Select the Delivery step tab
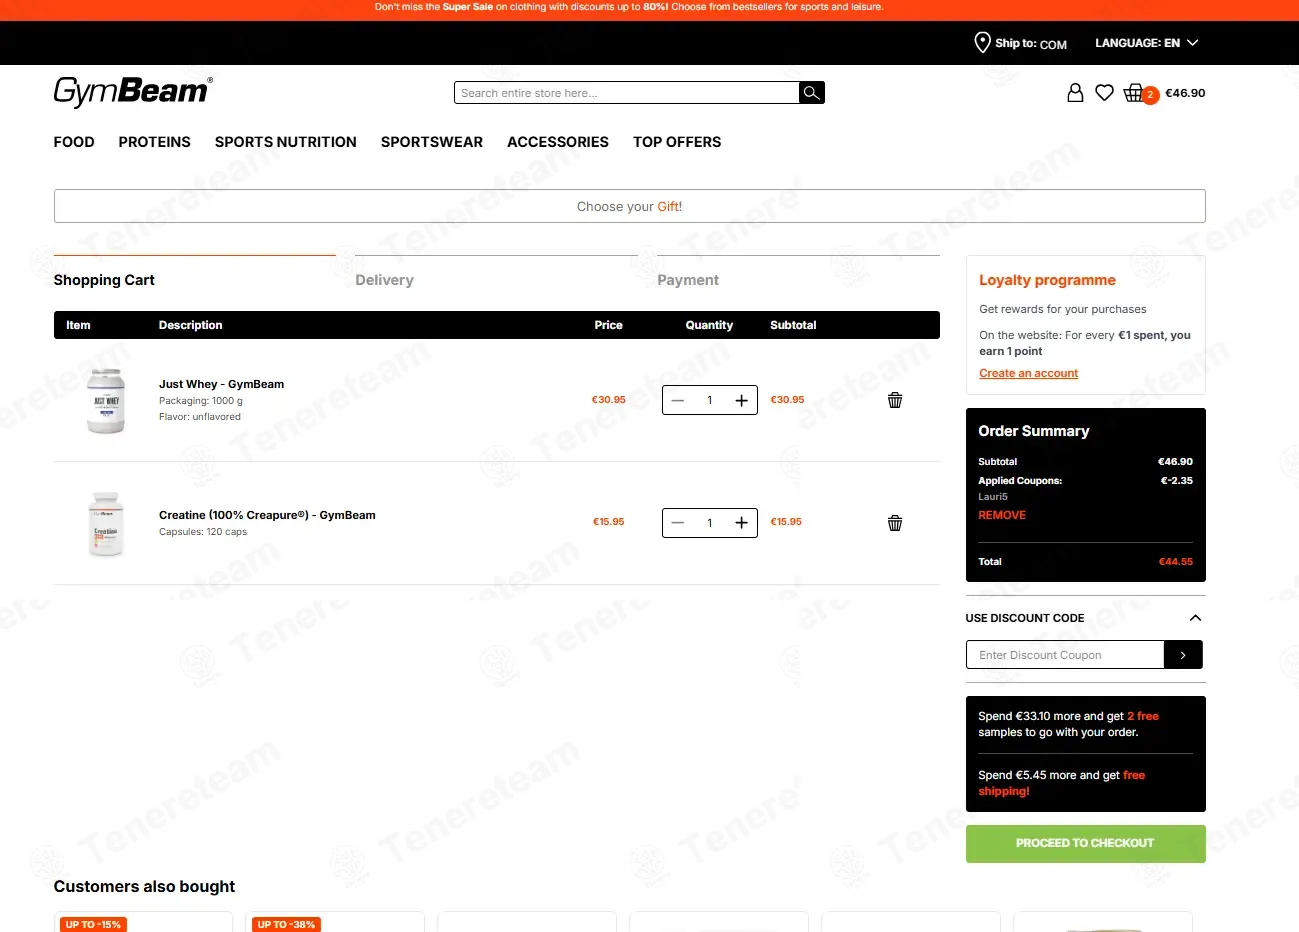1299x932 pixels. coord(384,280)
